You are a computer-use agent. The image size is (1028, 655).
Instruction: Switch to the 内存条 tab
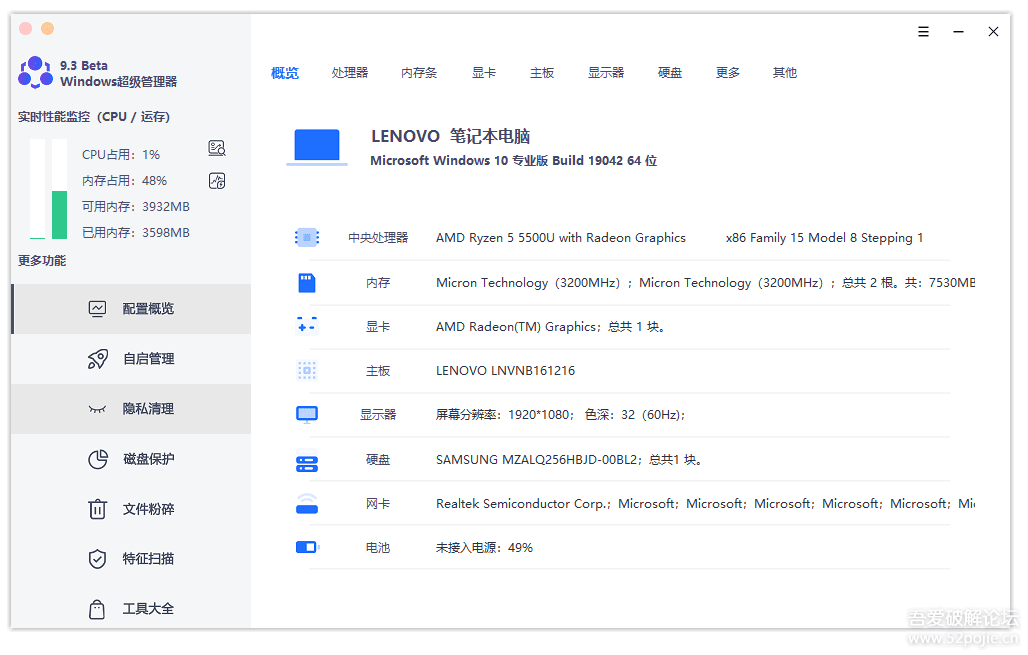coord(419,73)
